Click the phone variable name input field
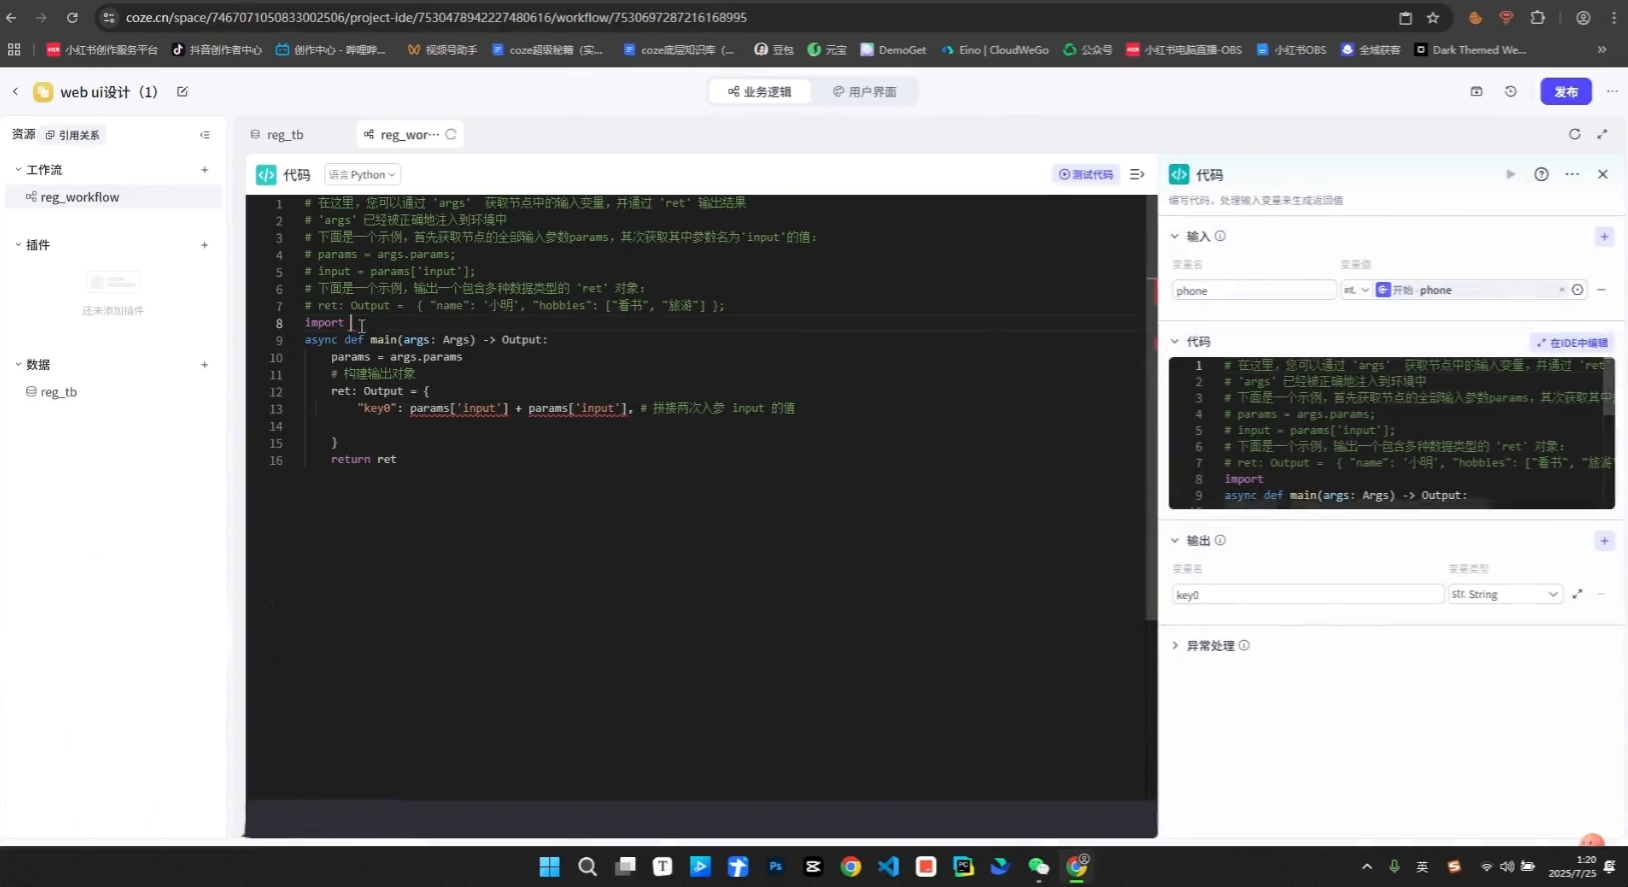Screen dimensions: 1628x887 (1252, 291)
